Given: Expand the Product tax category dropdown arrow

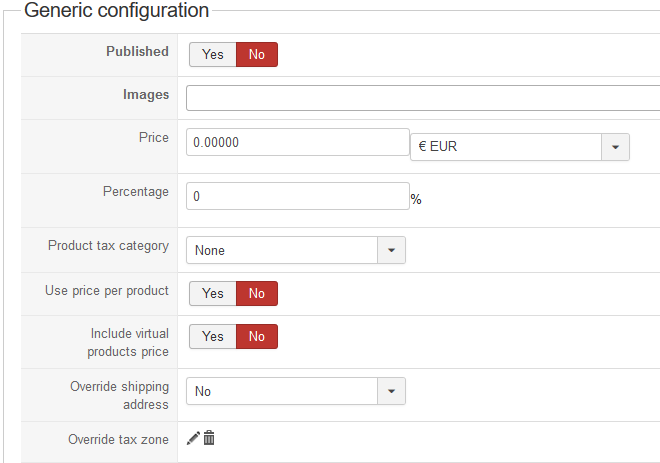Looking at the screenshot, I should [391, 250].
